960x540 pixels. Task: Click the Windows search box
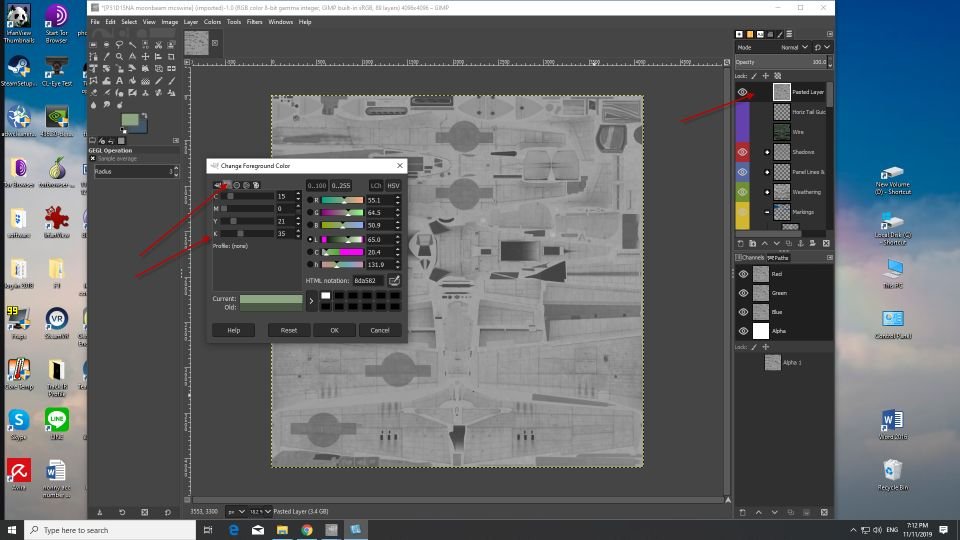click(x=110, y=530)
